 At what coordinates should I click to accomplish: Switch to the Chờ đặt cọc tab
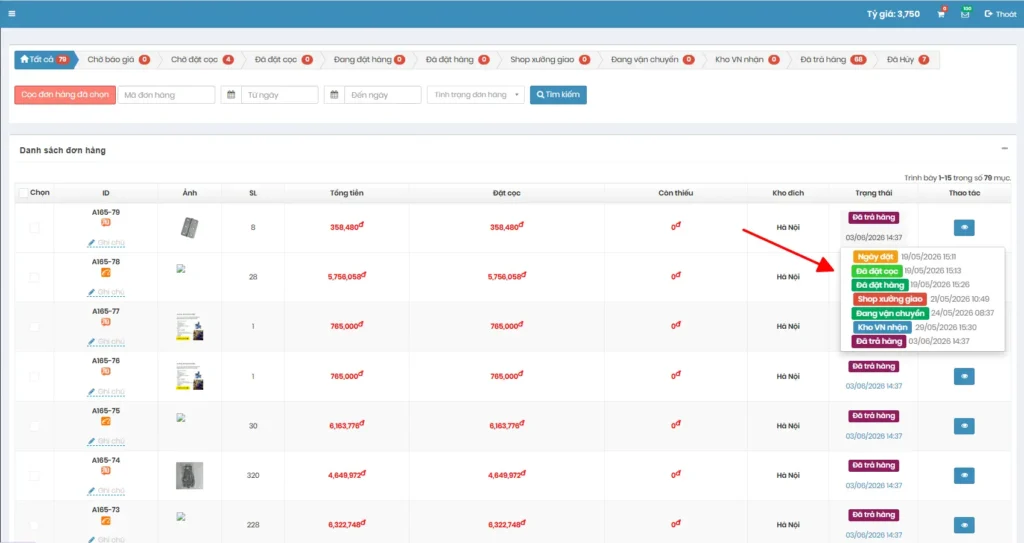(202, 59)
